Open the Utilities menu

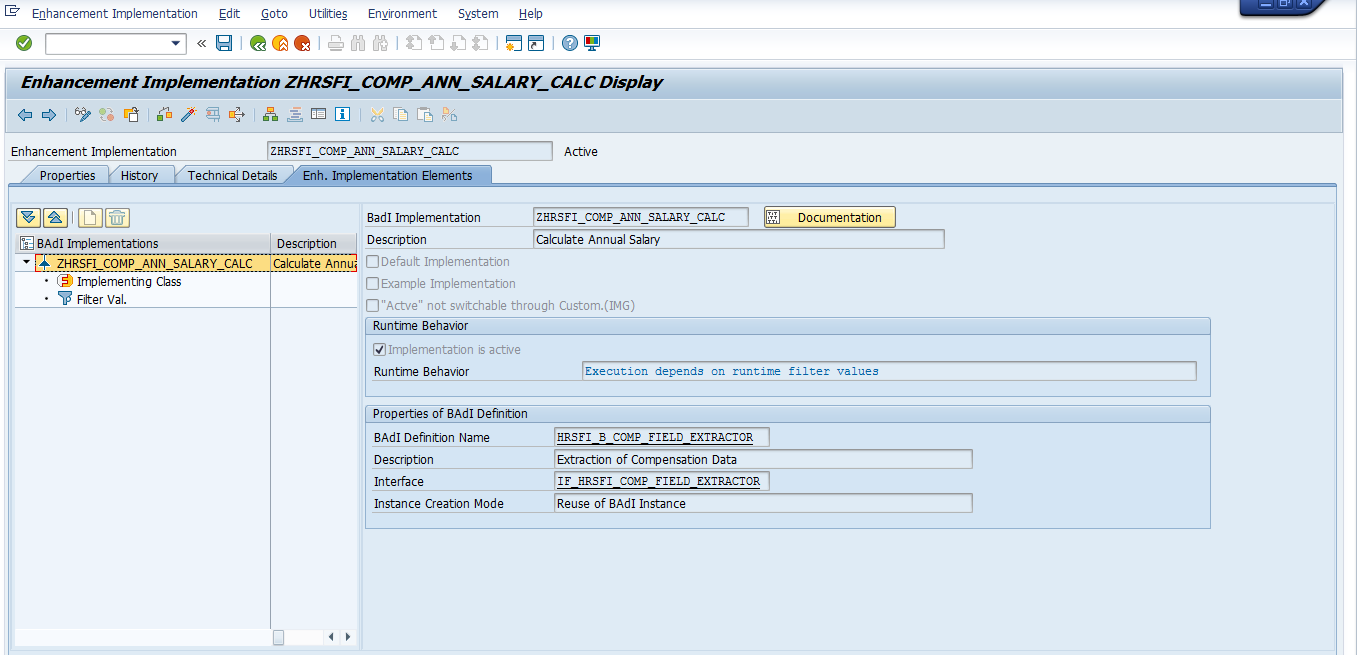(327, 13)
